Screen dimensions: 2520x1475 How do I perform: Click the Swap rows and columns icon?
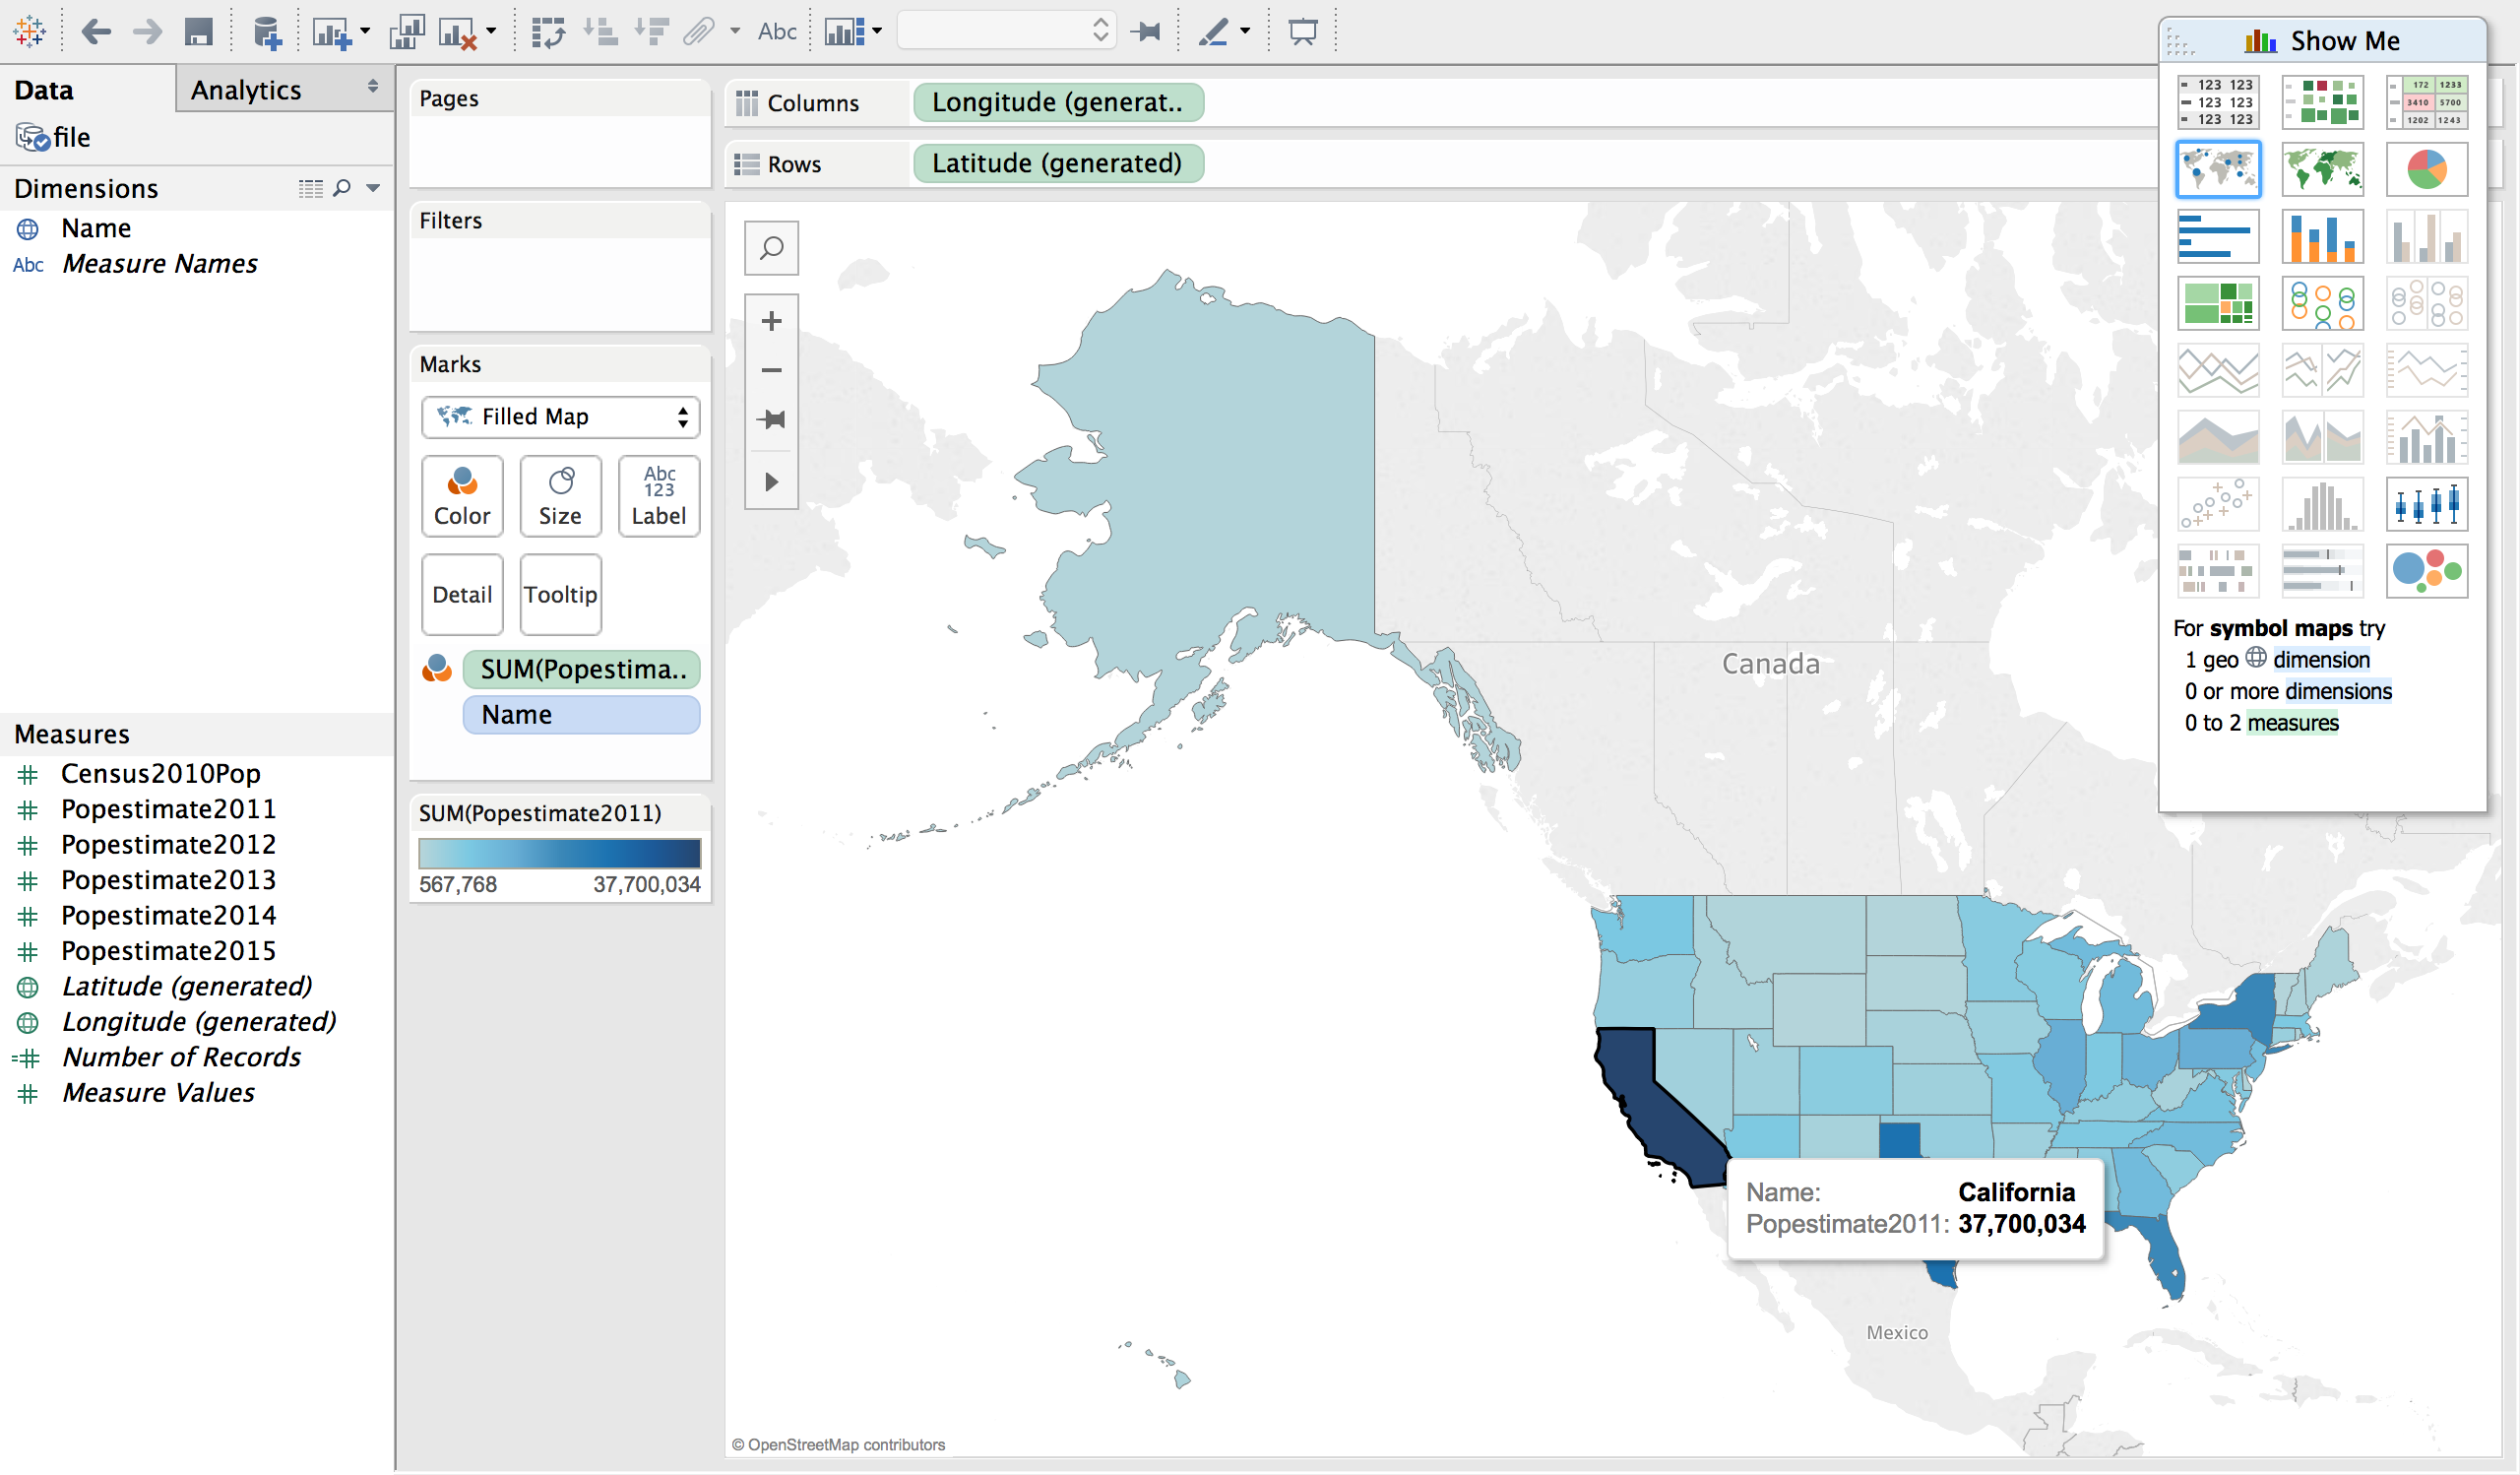click(x=548, y=32)
